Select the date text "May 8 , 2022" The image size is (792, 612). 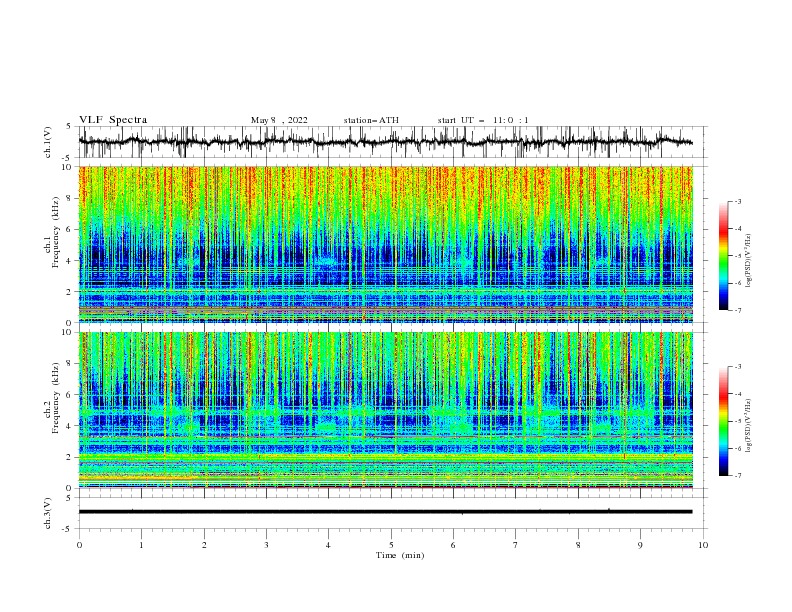click(279, 120)
